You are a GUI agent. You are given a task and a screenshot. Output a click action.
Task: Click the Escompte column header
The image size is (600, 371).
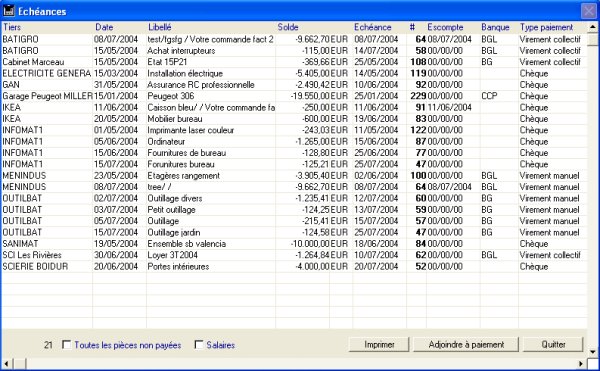[x=445, y=27]
